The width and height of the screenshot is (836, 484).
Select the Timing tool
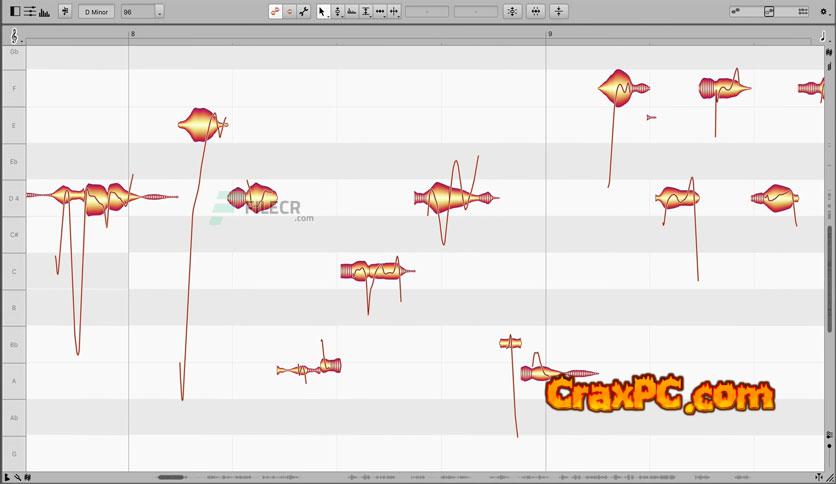[380, 11]
